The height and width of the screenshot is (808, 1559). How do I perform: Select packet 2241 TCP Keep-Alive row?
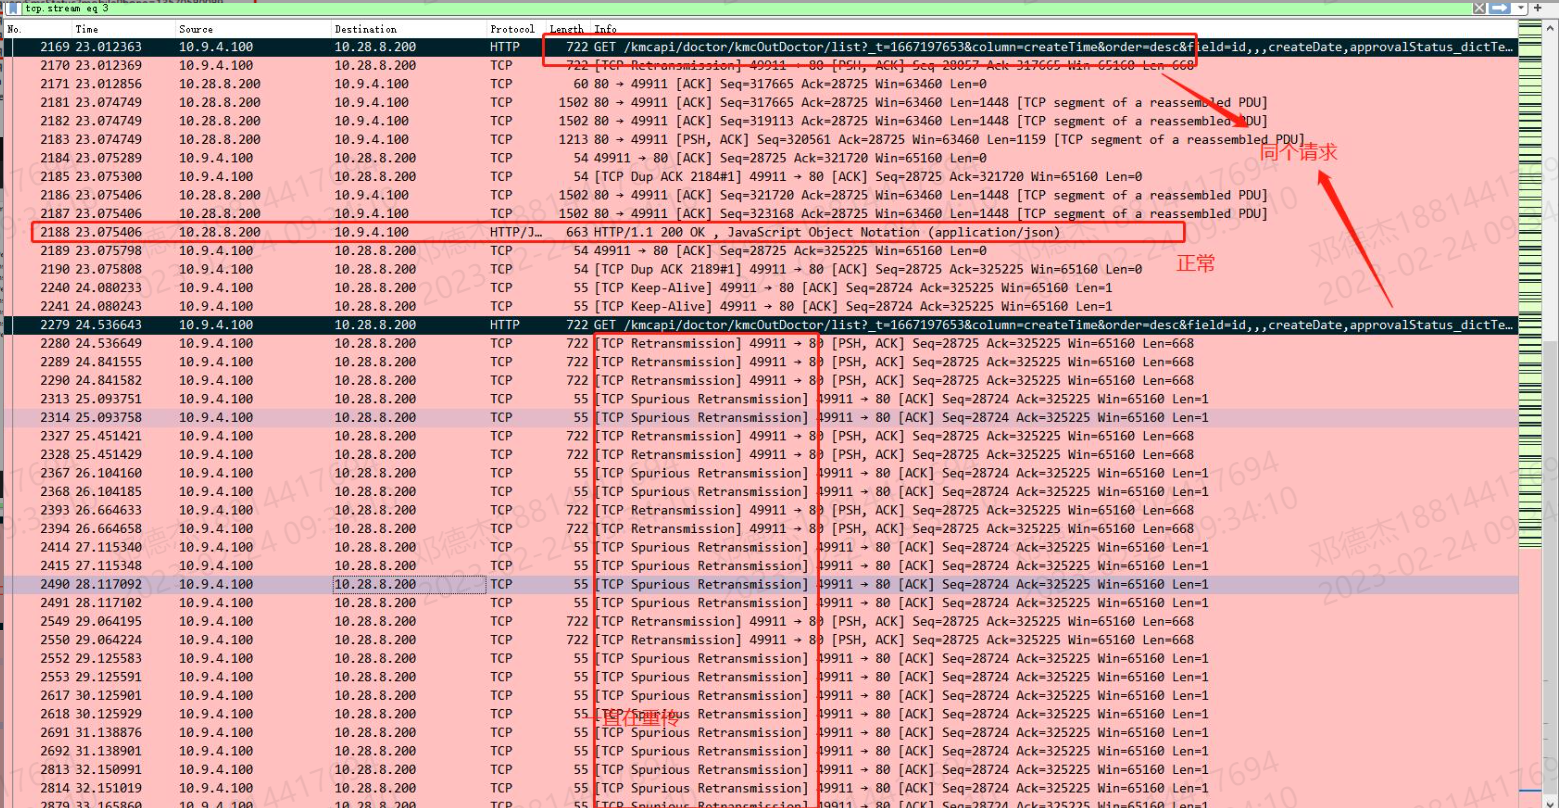(760, 306)
